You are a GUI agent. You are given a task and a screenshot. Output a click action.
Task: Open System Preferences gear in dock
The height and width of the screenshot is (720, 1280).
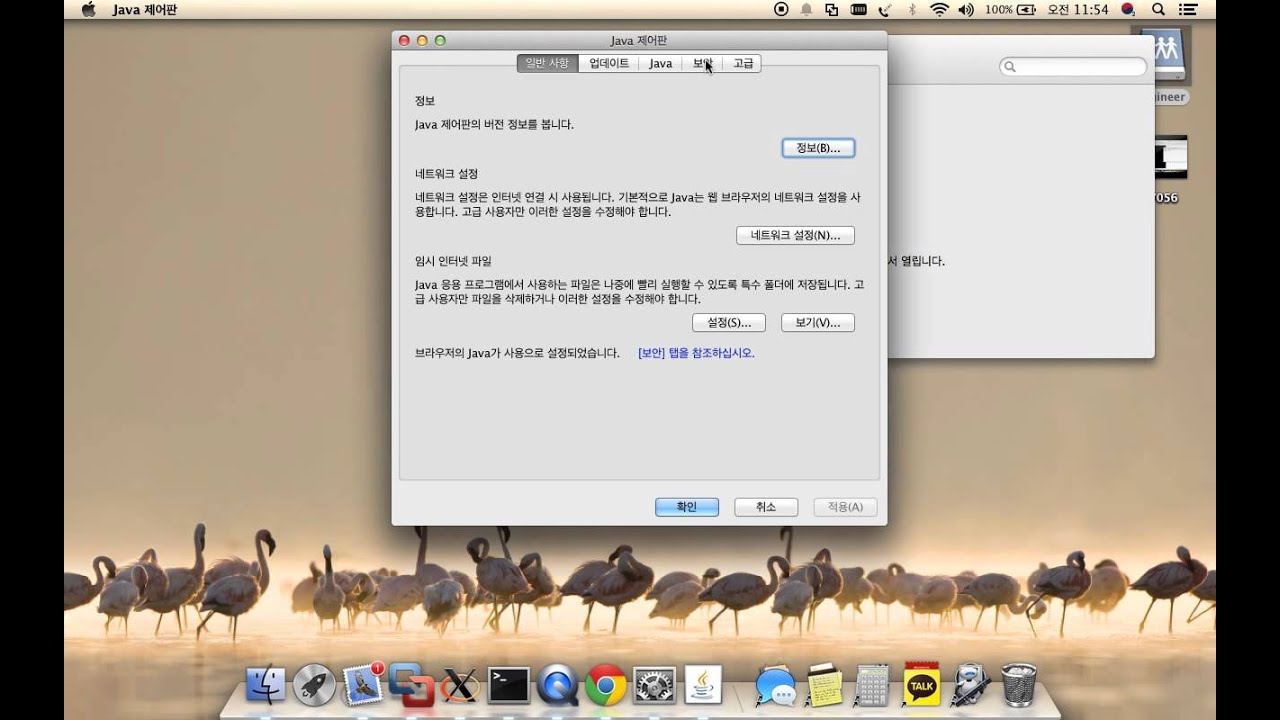click(655, 685)
